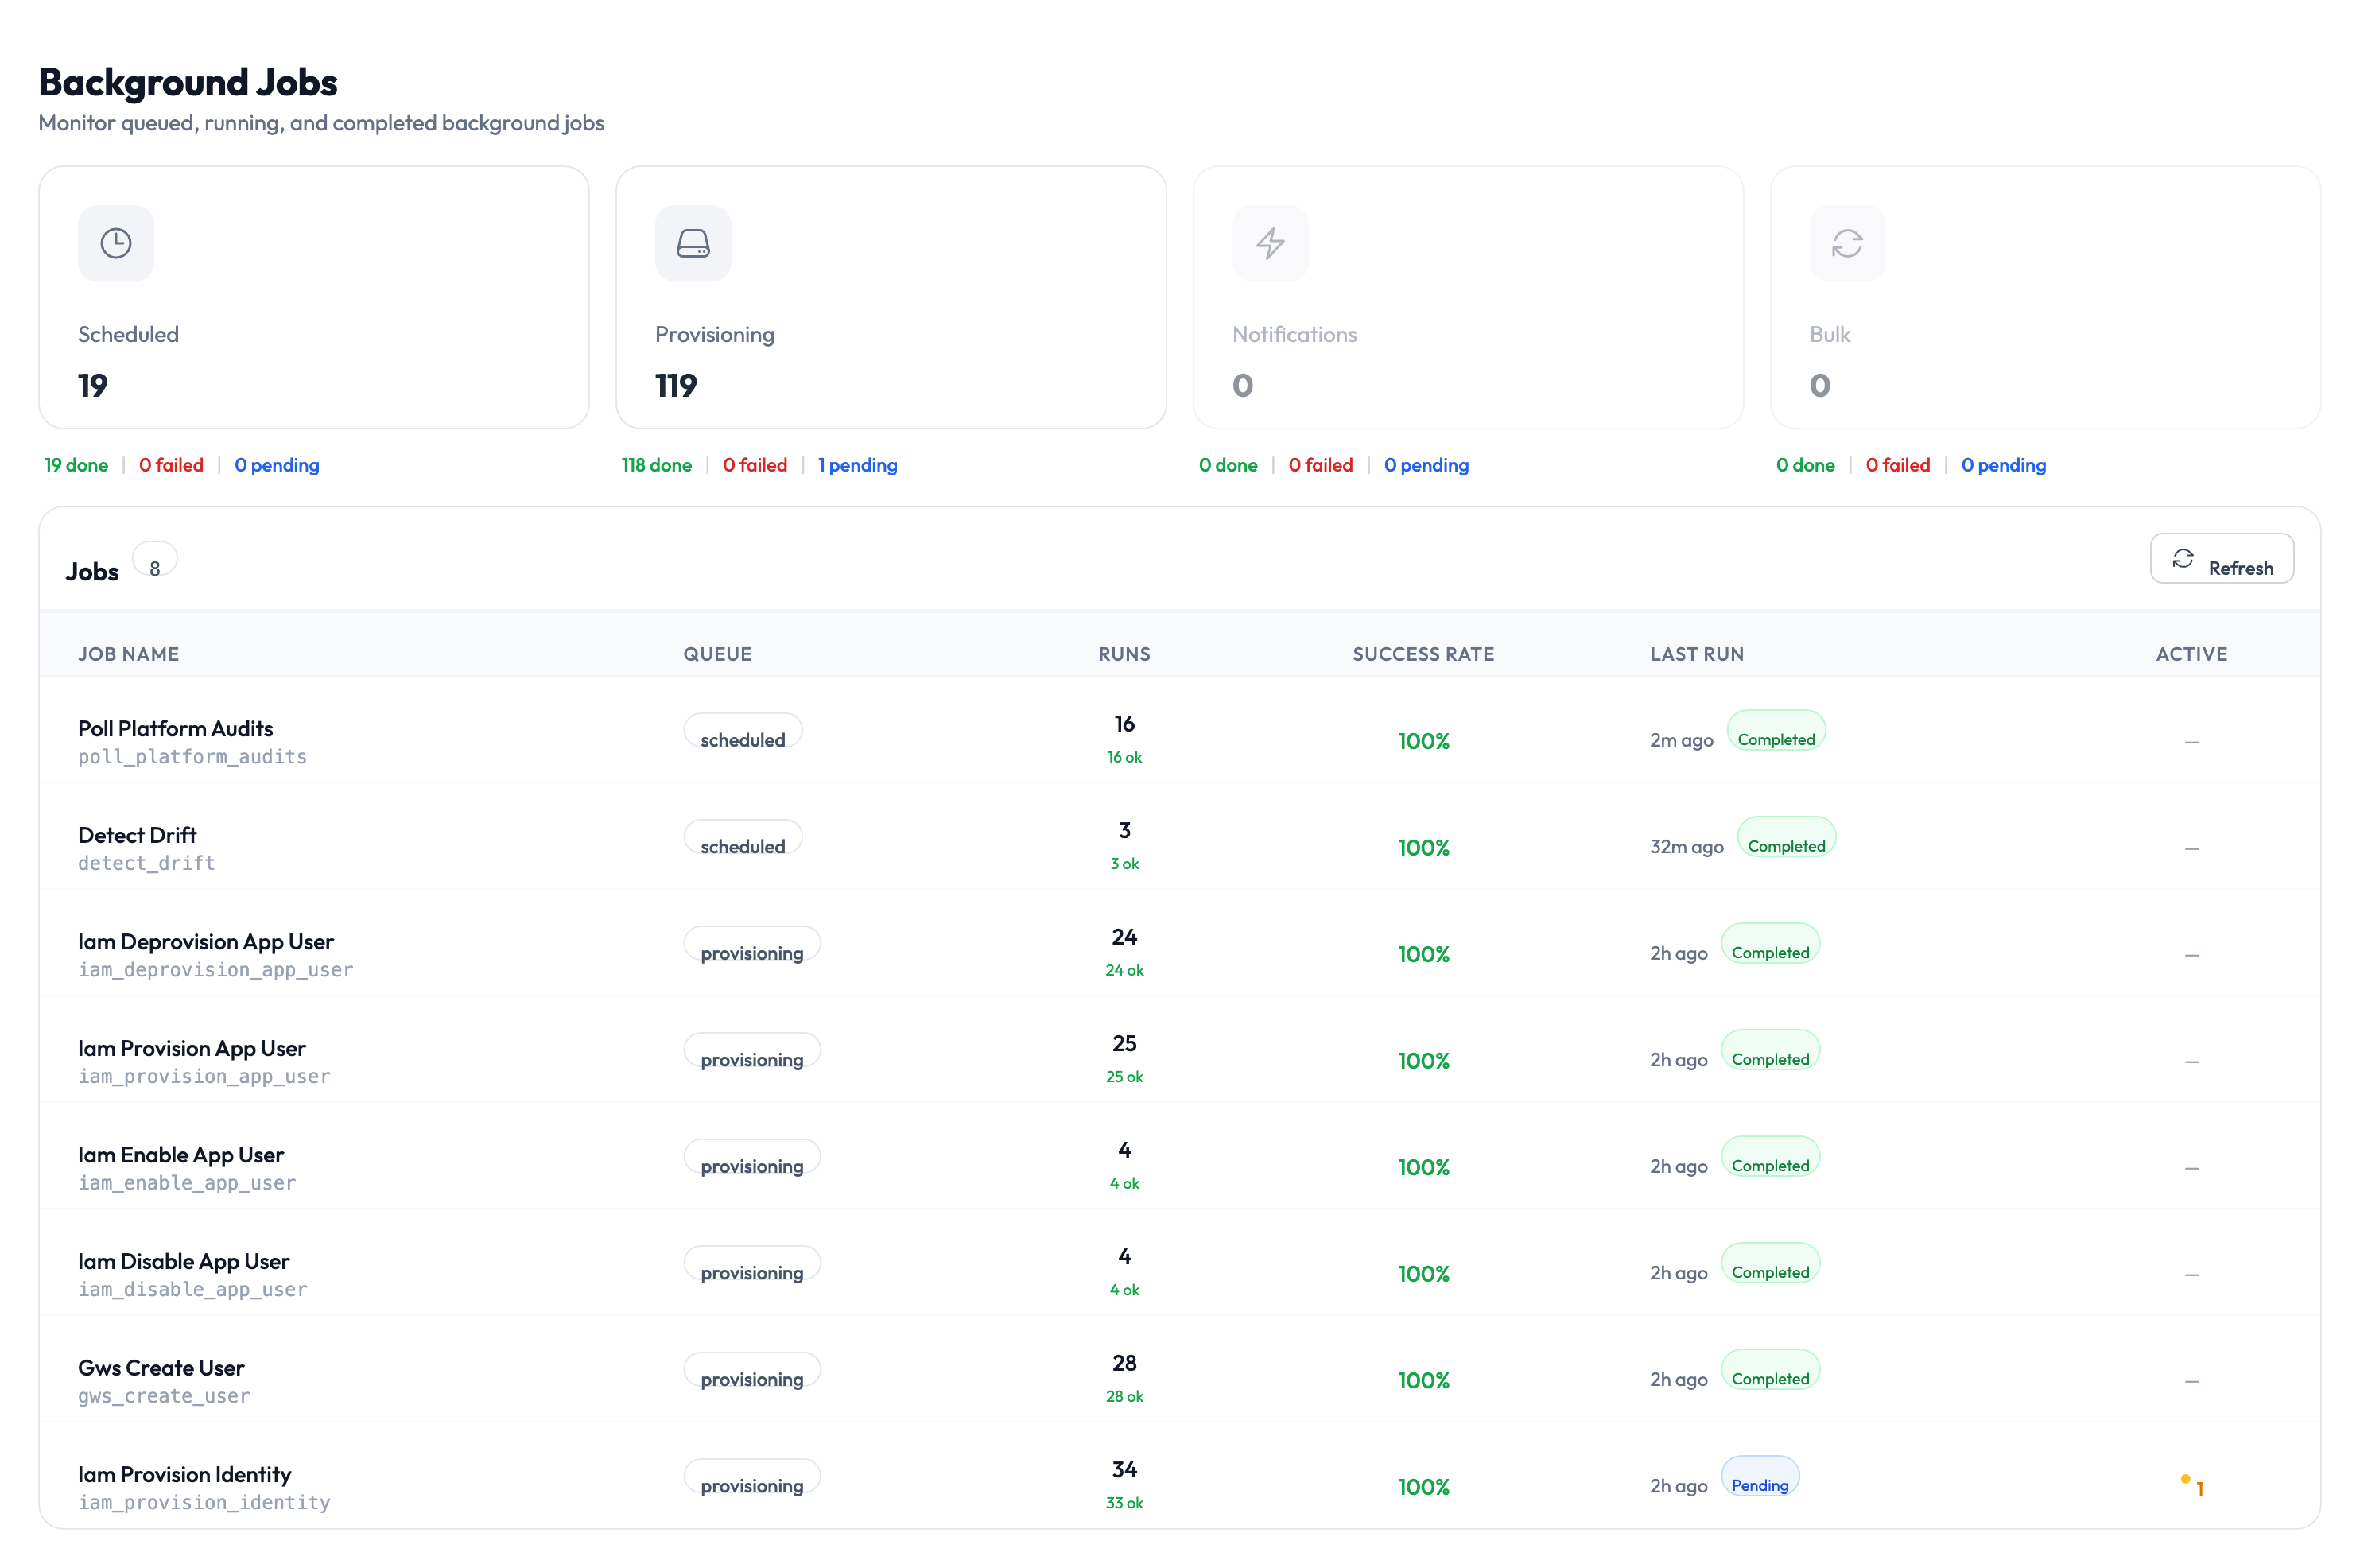Sort the table by SUCCESS RATE column
Screen dimensions: 2360x1568
pyautogui.click(x=1423, y=654)
